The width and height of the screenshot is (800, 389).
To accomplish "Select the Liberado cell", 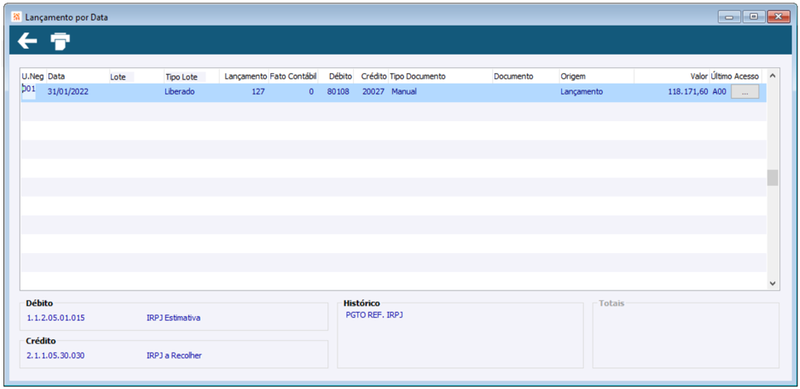I will (x=180, y=92).
